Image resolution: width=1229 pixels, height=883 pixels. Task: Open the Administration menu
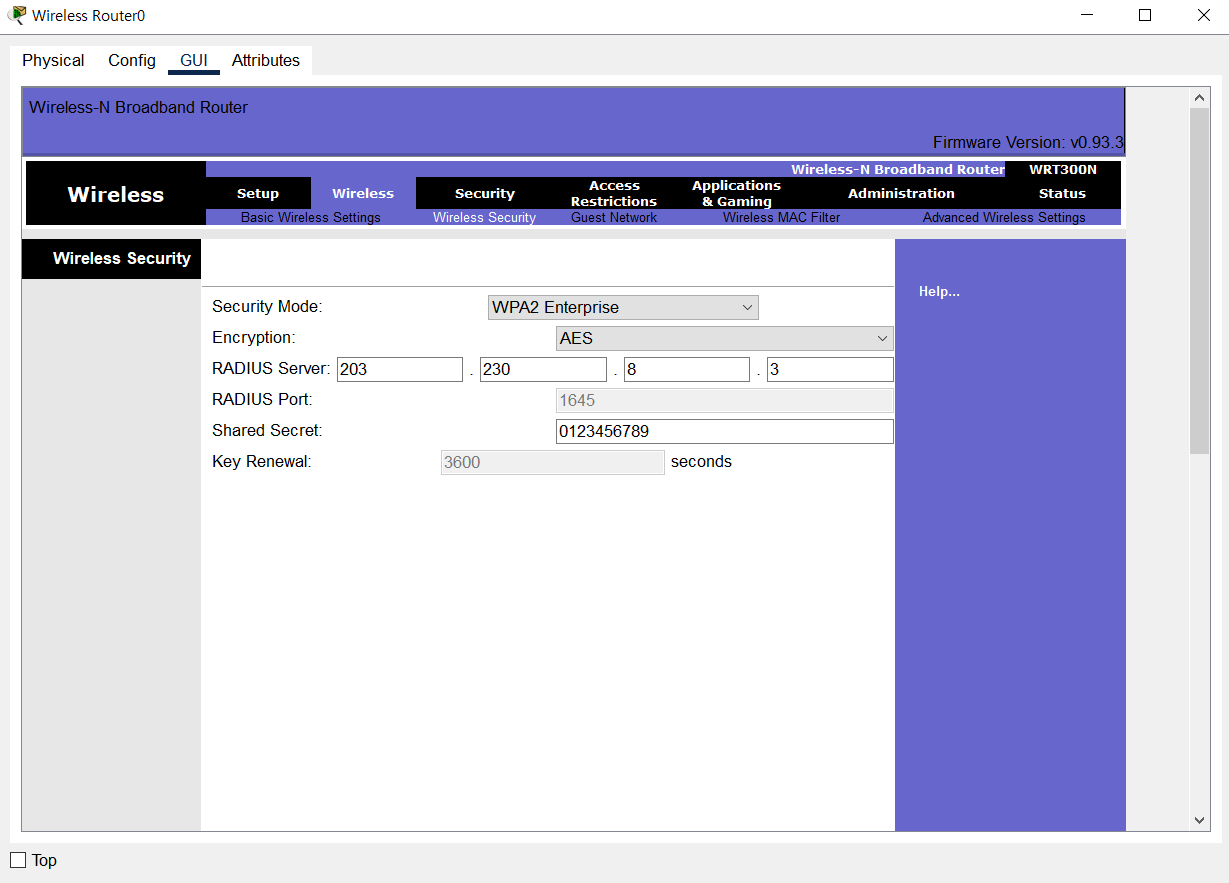(901, 193)
